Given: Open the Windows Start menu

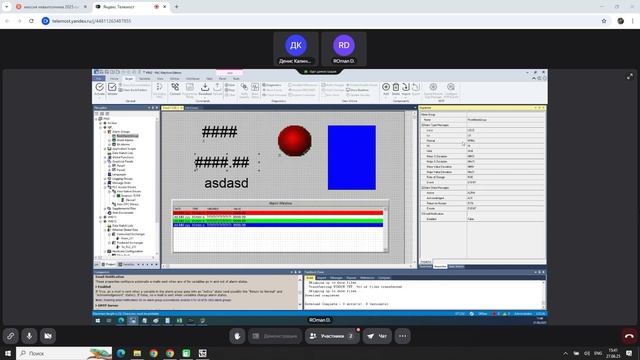Looking at the screenshot, I should 7,353.
